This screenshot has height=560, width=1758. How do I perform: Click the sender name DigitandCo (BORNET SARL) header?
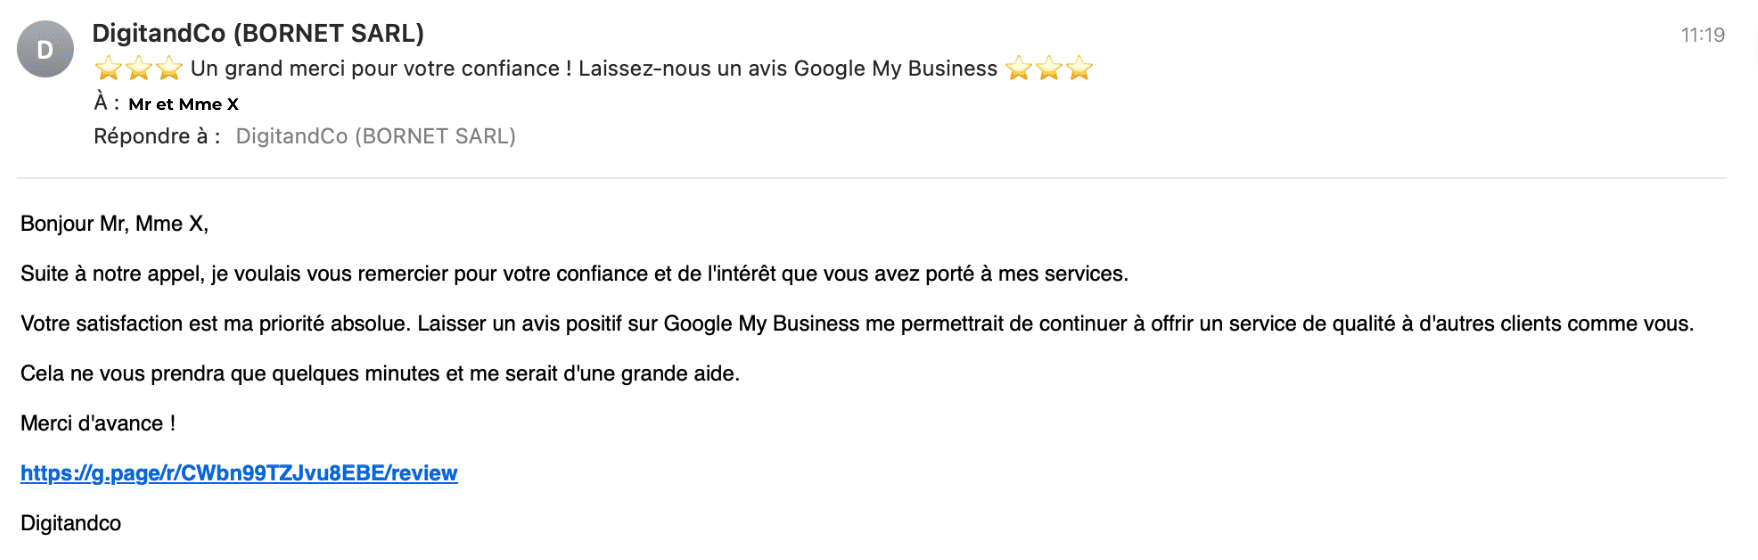258,33
